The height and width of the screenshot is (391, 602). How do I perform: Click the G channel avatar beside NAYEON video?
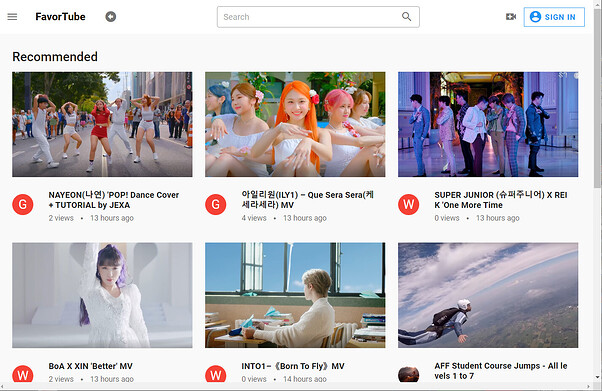[x=23, y=204]
